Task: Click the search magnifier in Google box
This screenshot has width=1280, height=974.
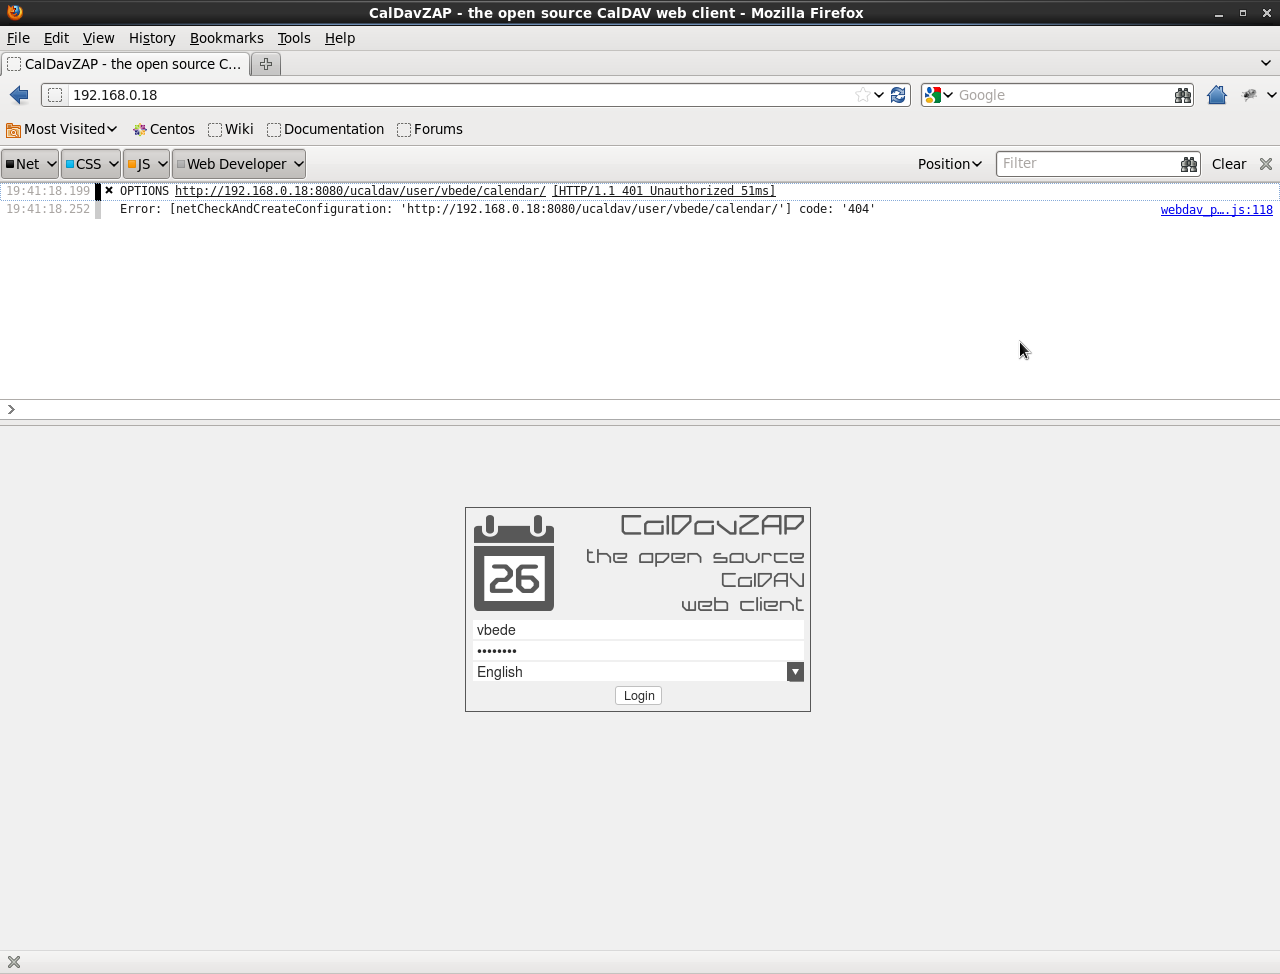Action: [x=1183, y=95]
